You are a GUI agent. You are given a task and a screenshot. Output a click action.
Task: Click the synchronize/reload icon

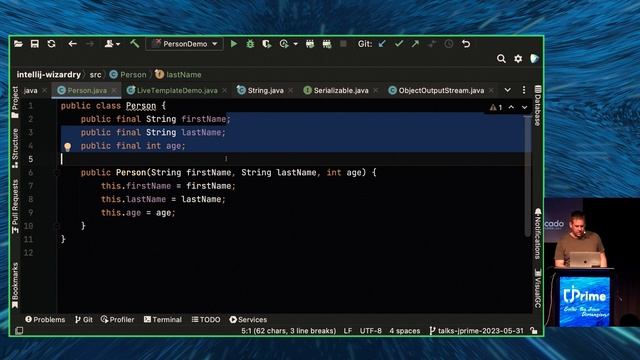tap(51, 44)
